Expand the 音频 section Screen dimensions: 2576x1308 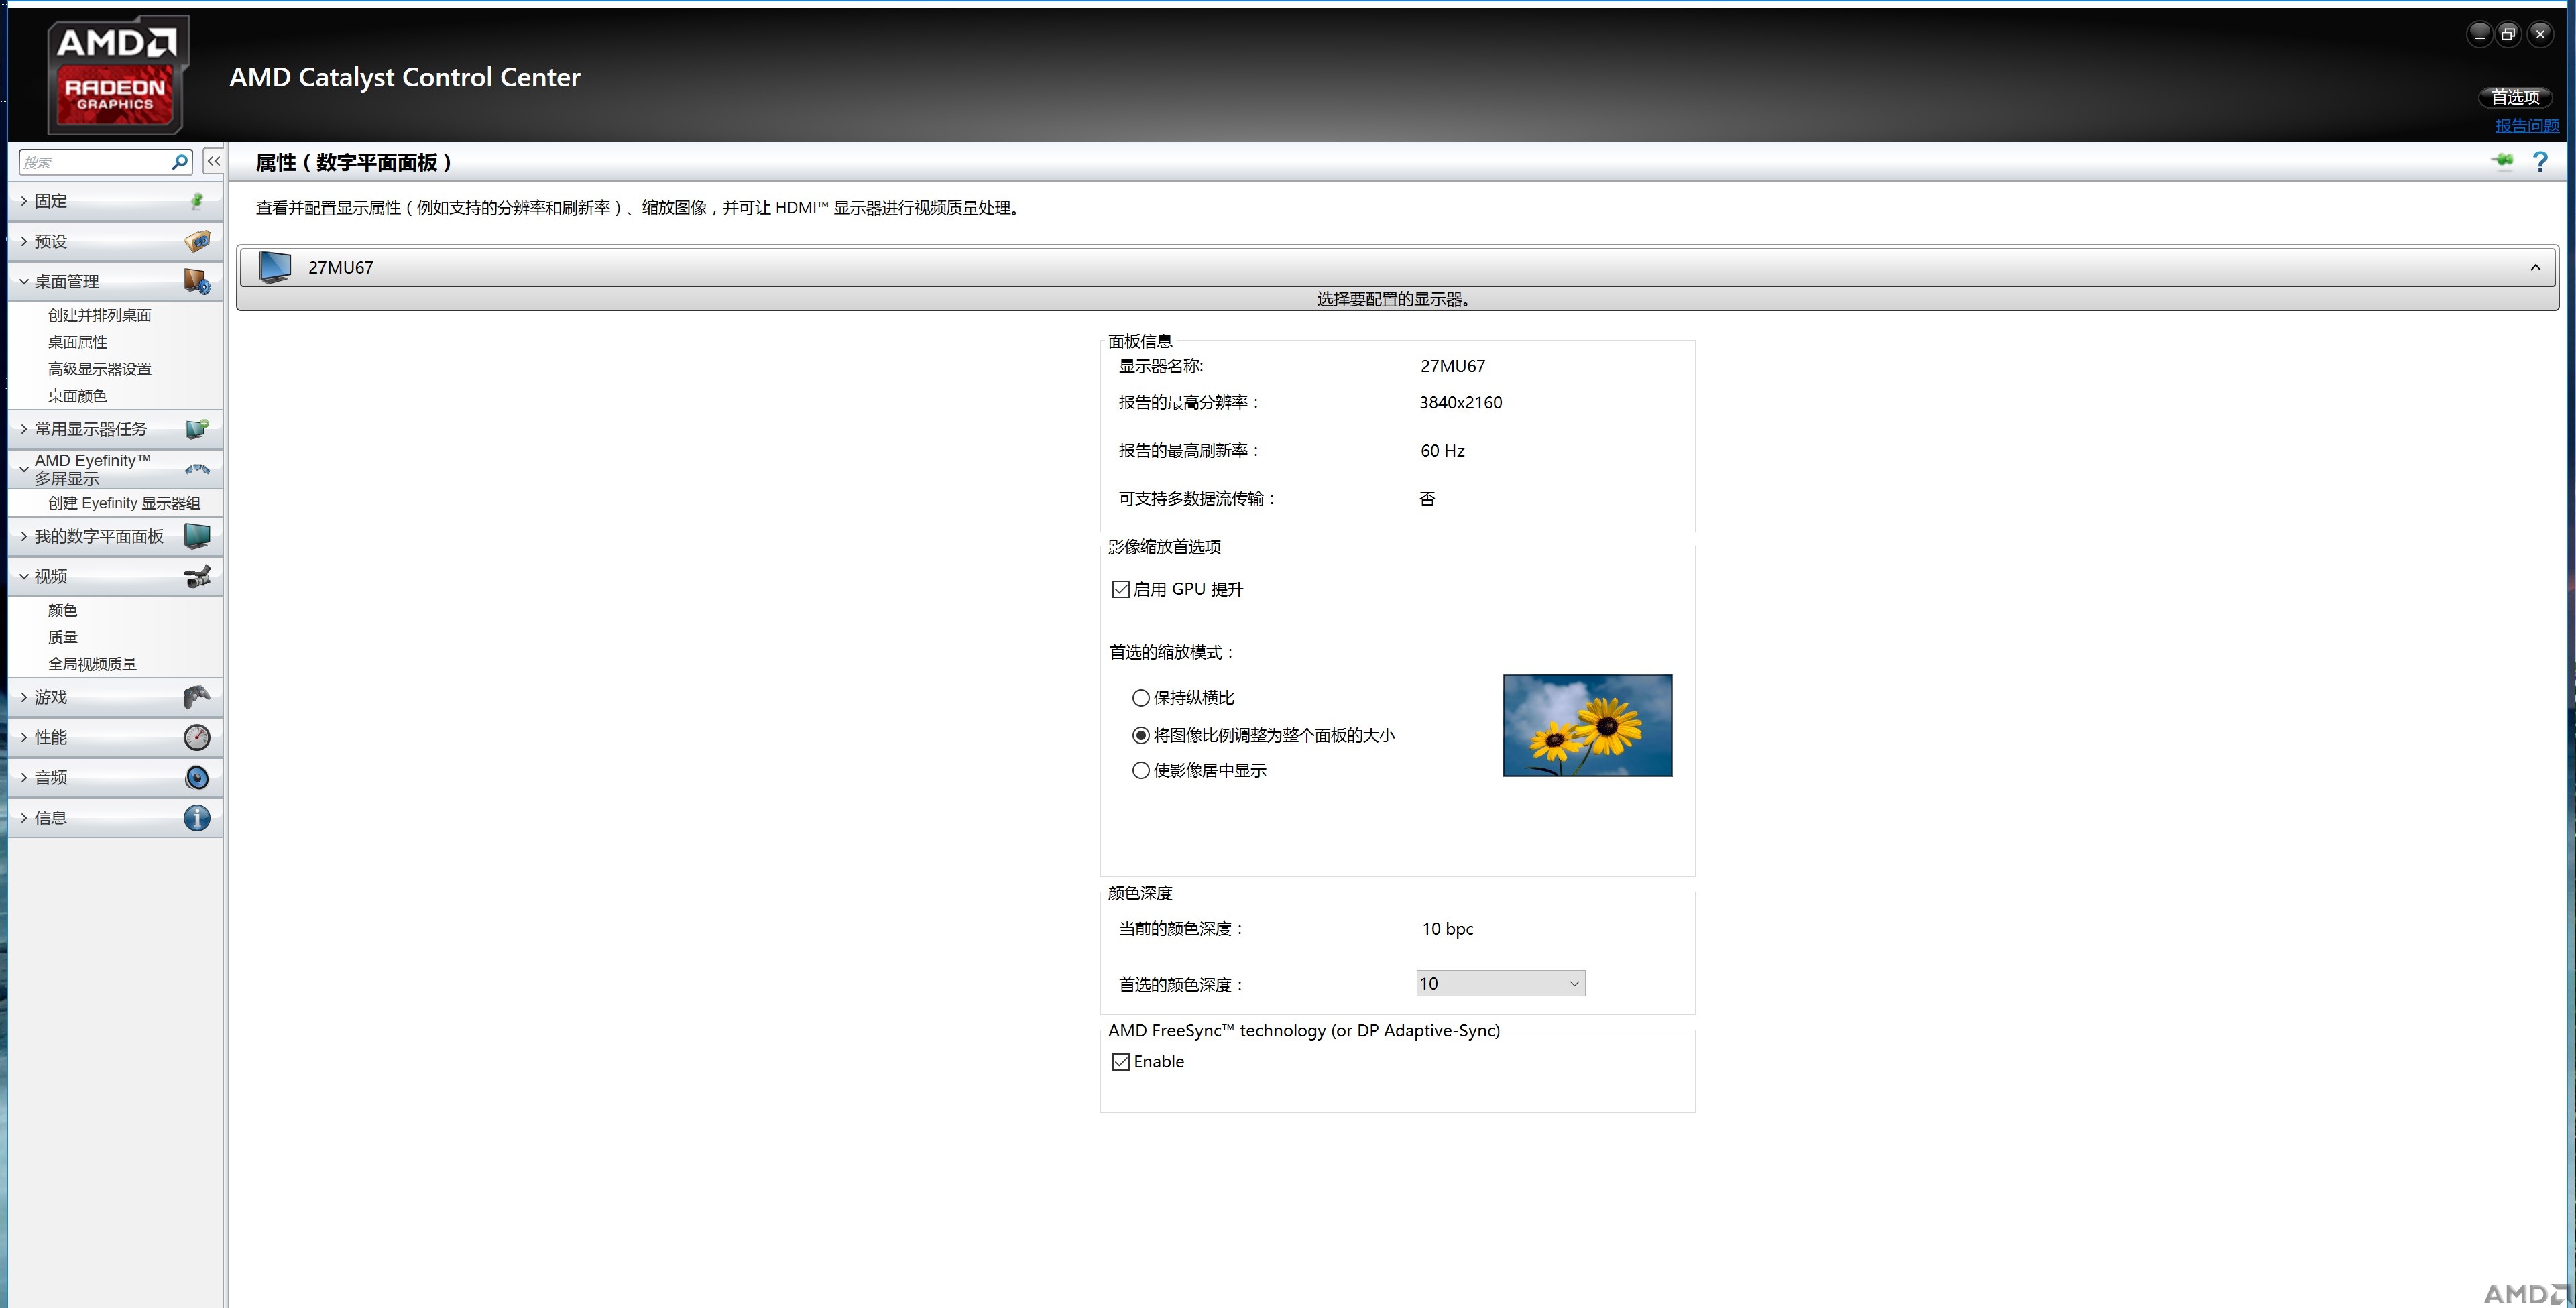click(24, 777)
